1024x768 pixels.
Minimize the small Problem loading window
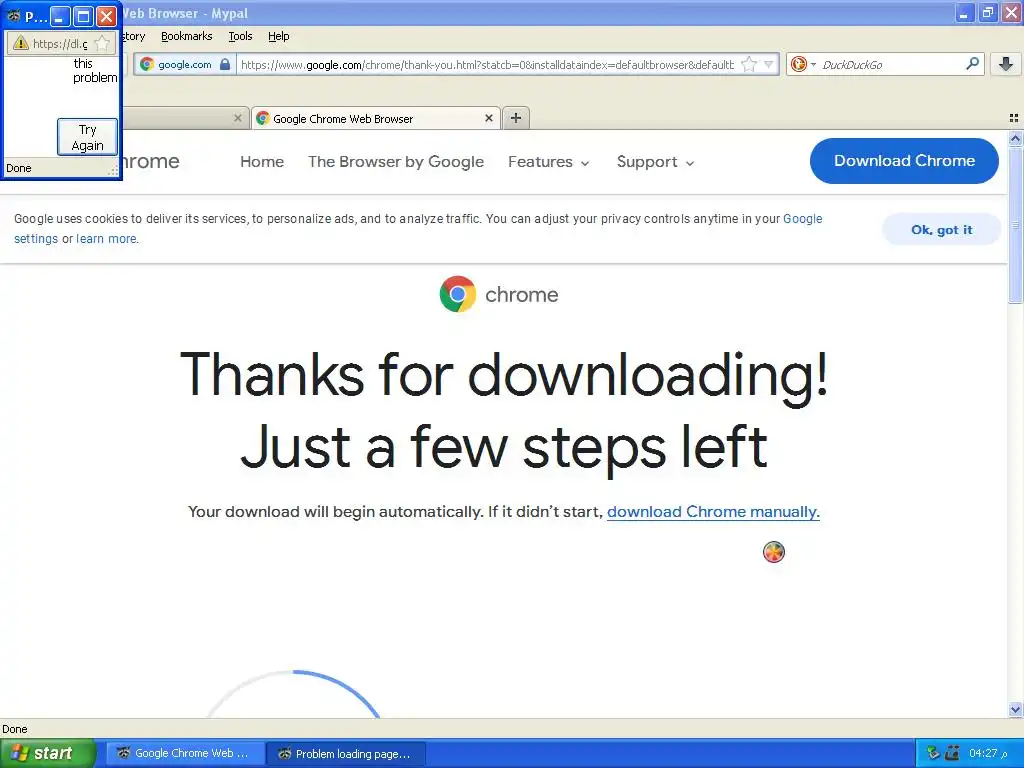[x=60, y=16]
